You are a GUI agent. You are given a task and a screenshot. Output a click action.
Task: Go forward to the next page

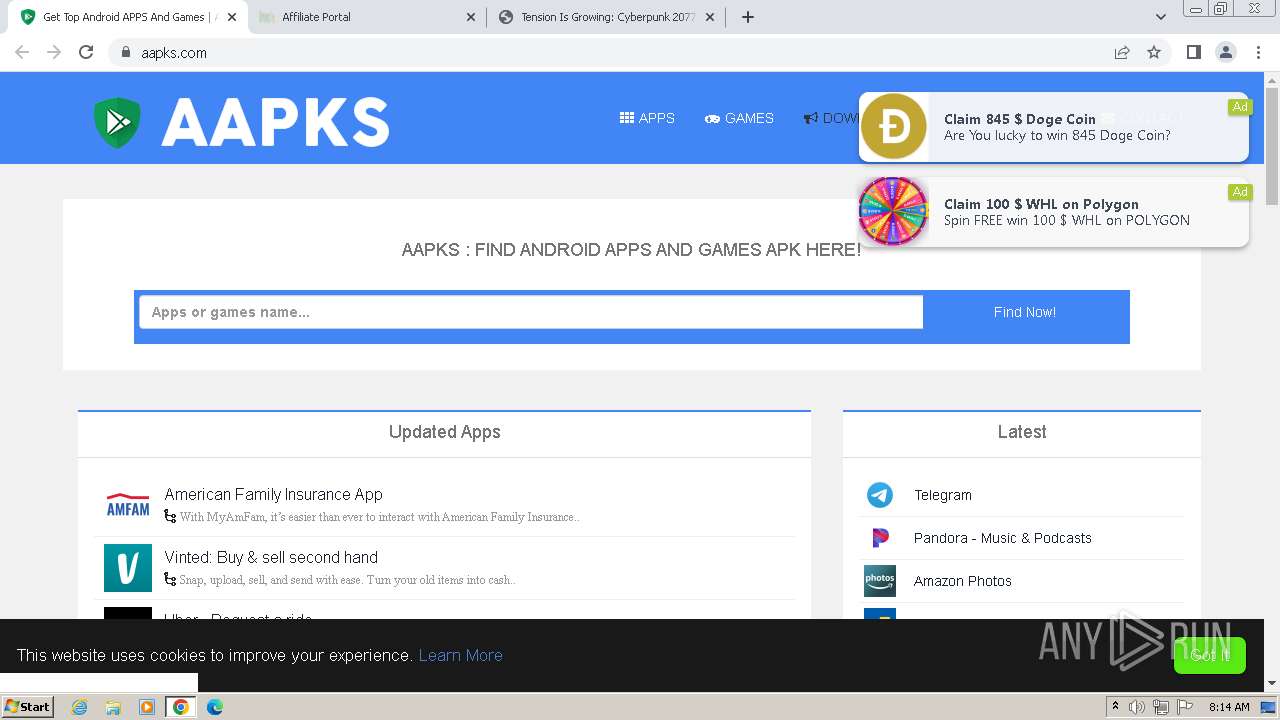tap(54, 52)
